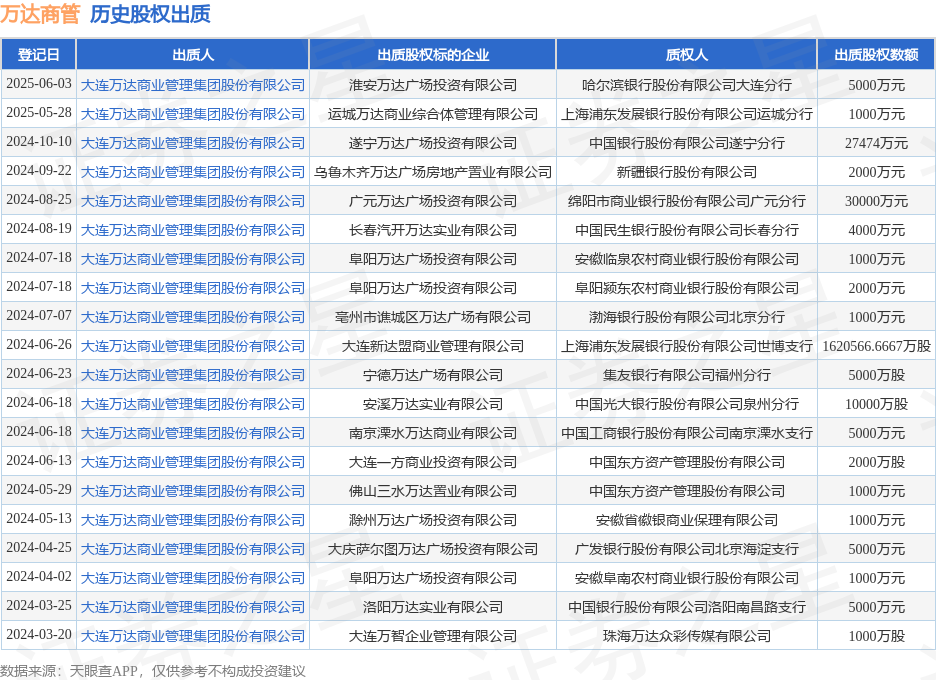Open the pledgor link in the 2025-06-03 row
This screenshot has height=680, width=936.
click(x=193, y=85)
